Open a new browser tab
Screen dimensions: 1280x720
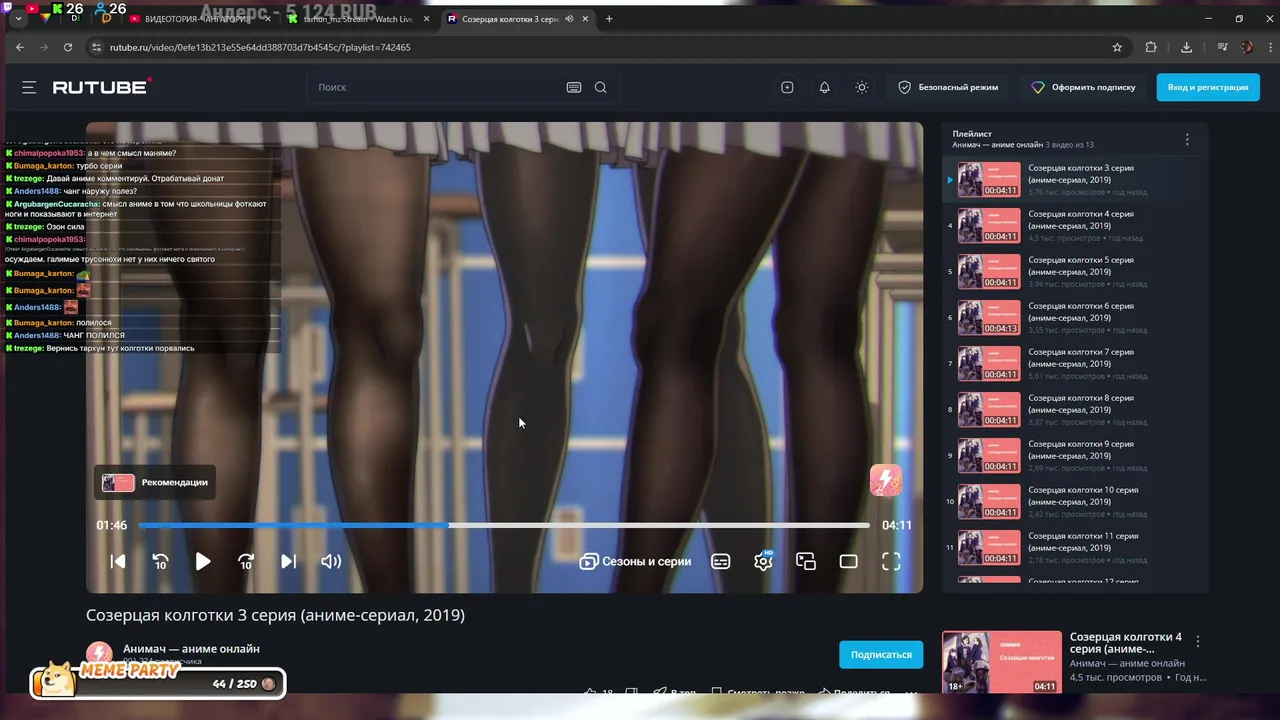(x=609, y=19)
